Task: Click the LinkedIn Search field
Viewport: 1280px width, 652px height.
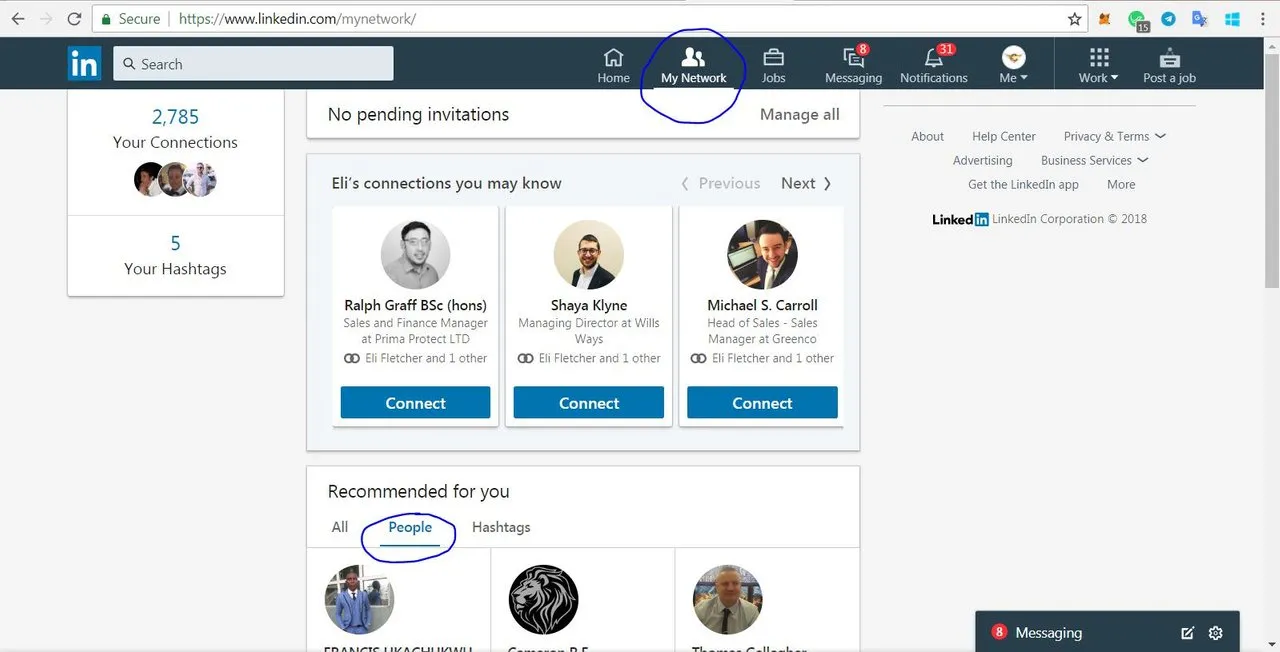Action: (x=253, y=64)
